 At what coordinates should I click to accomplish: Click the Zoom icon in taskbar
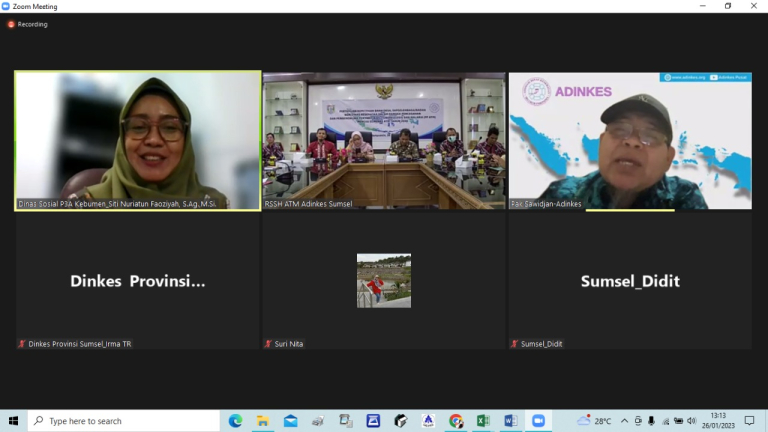pyautogui.click(x=538, y=421)
